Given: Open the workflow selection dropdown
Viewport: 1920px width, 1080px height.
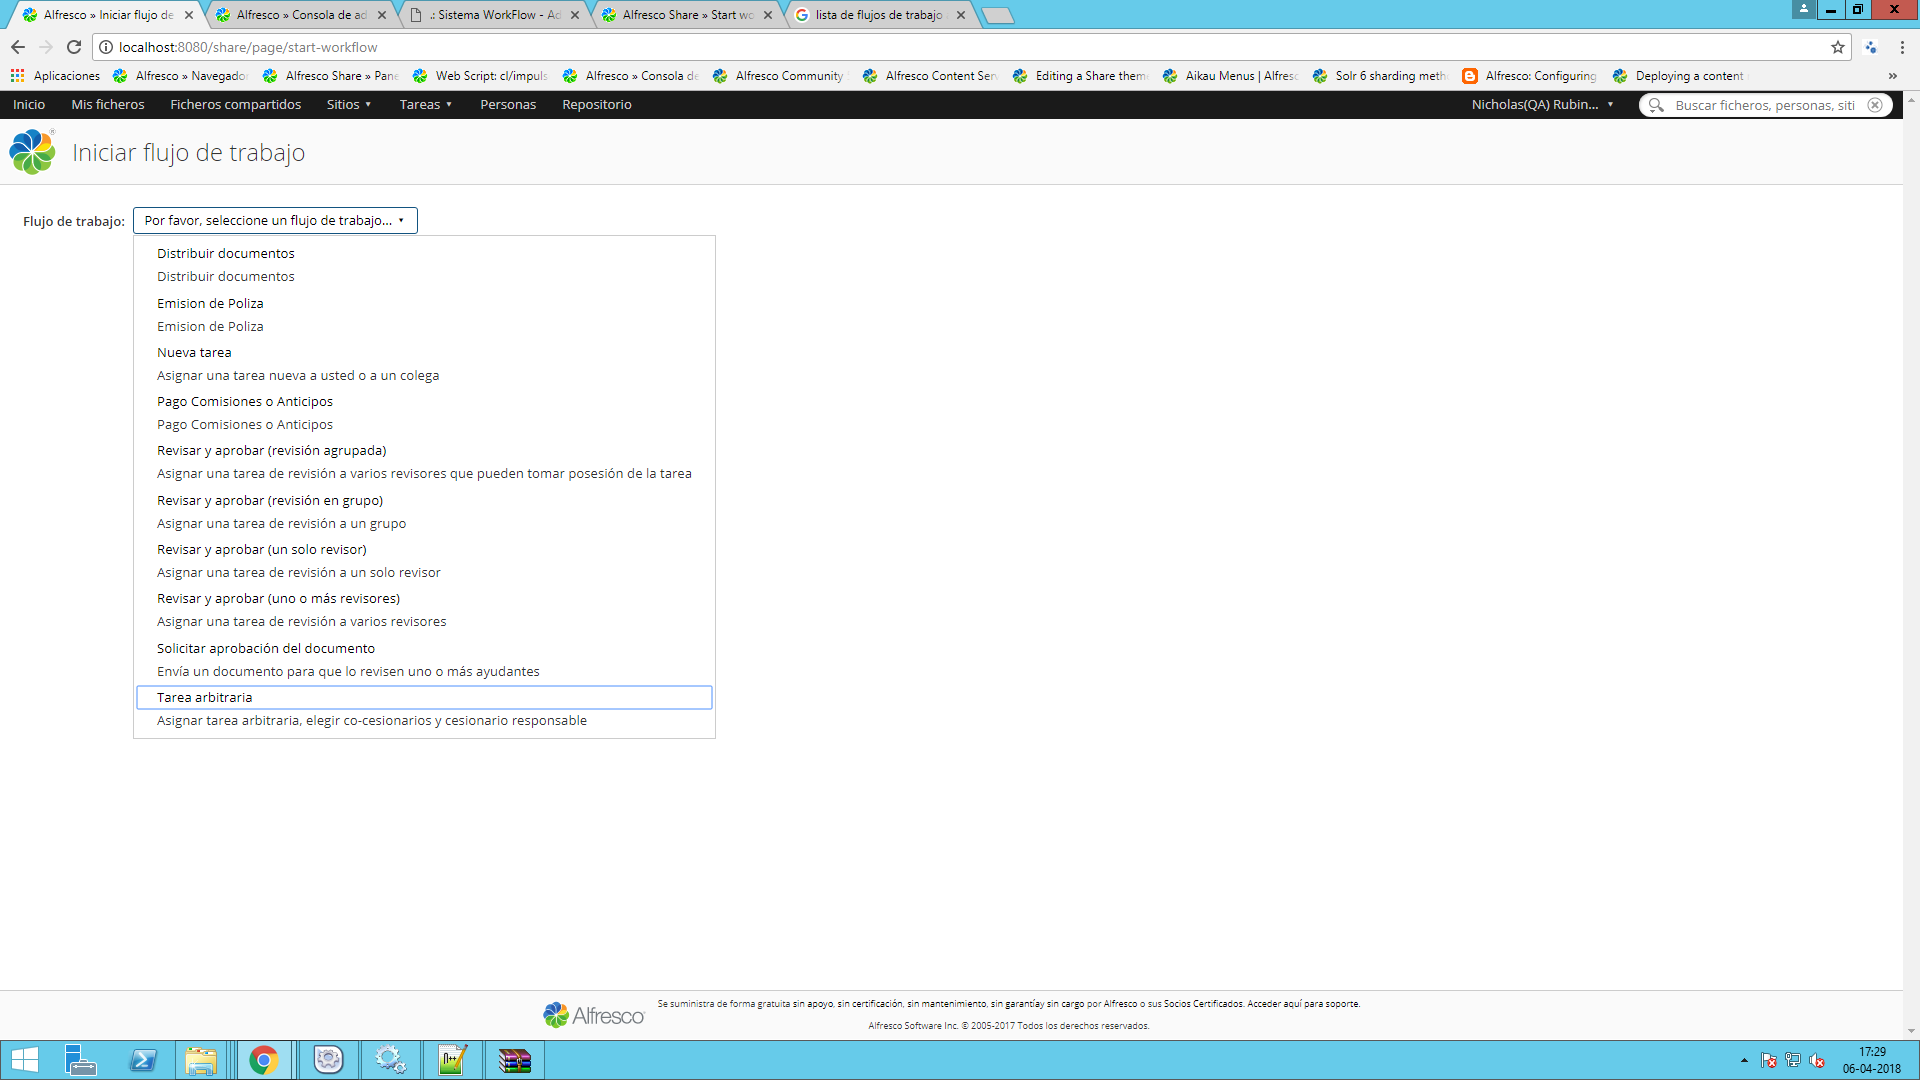Looking at the screenshot, I should [275, 220].
